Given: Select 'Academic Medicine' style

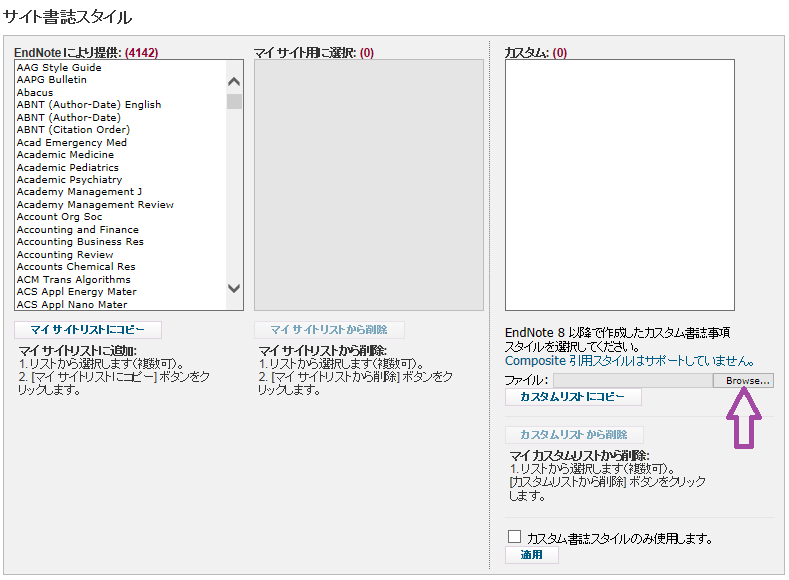Looking at the screenshot, I should (x=65, y=154).
